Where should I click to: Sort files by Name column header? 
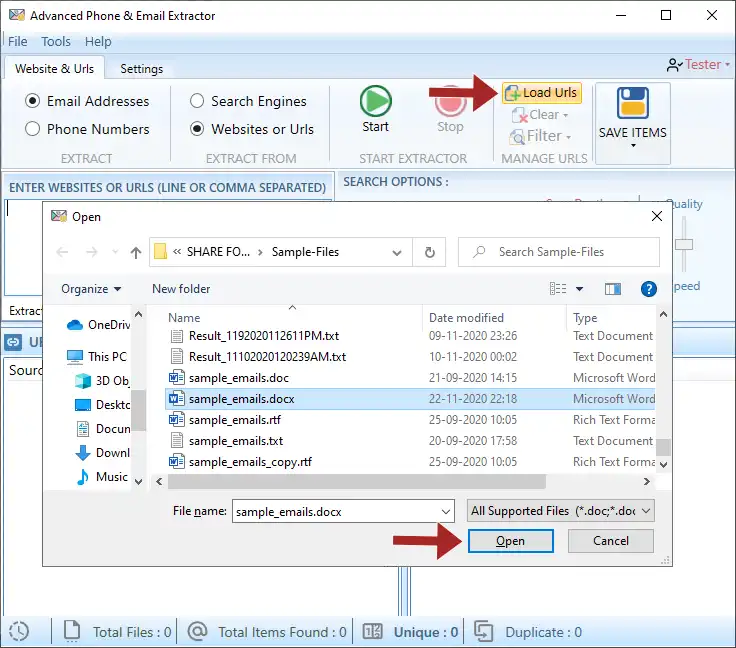click(184, 318)
